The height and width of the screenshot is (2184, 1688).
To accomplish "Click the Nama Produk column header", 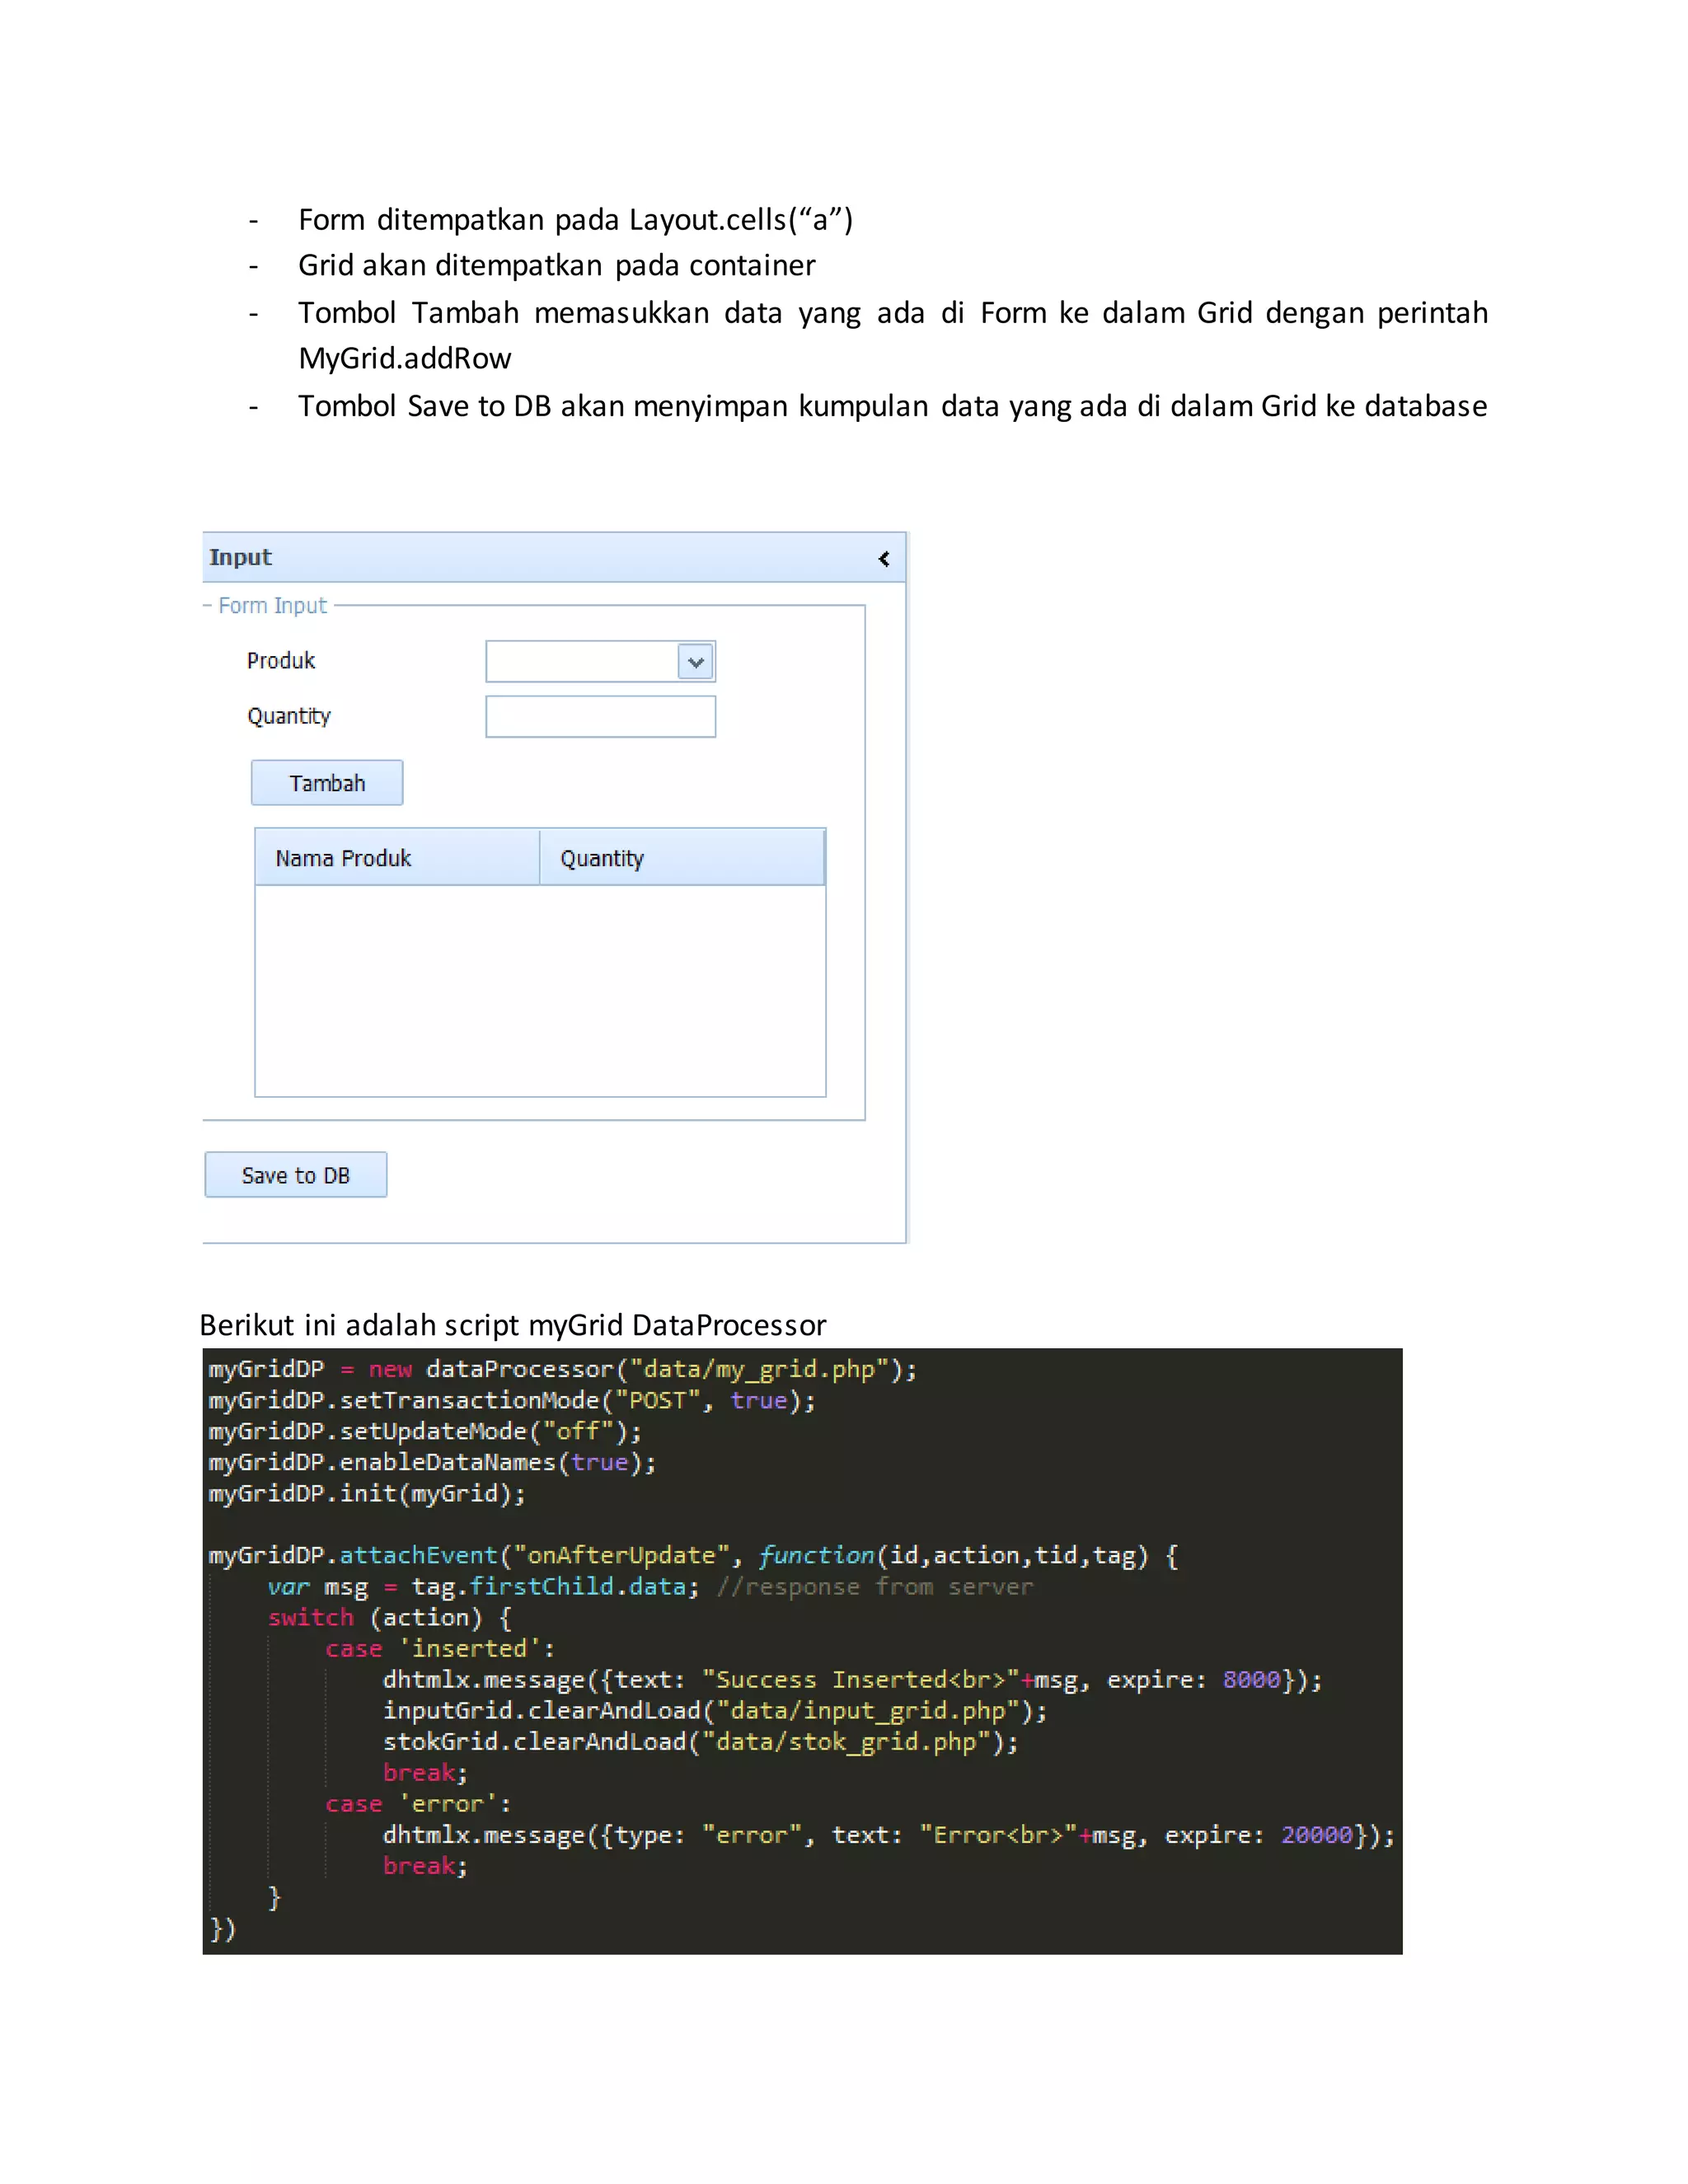I will coord(397,858).
